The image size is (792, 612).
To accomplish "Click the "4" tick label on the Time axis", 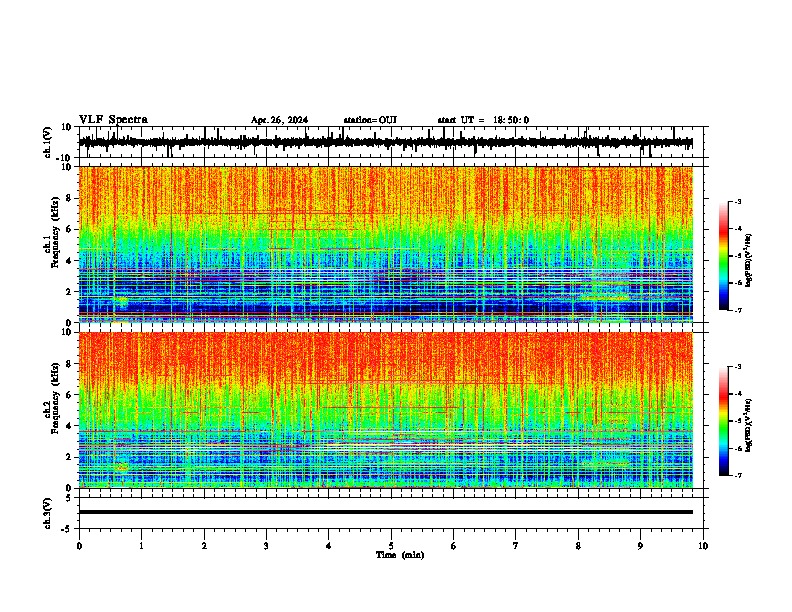I will pyautogui.click(x=329, y=546).
